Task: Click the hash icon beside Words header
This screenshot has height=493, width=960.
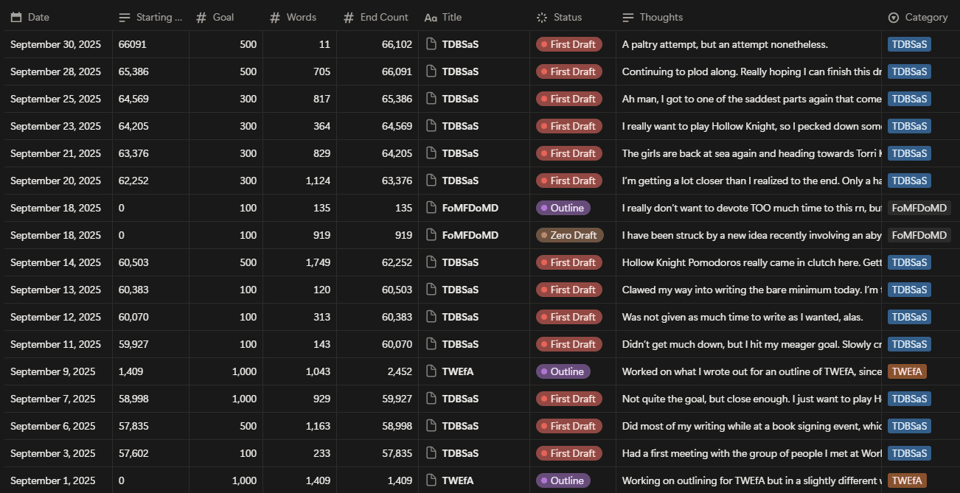Action: coord(275,17)
